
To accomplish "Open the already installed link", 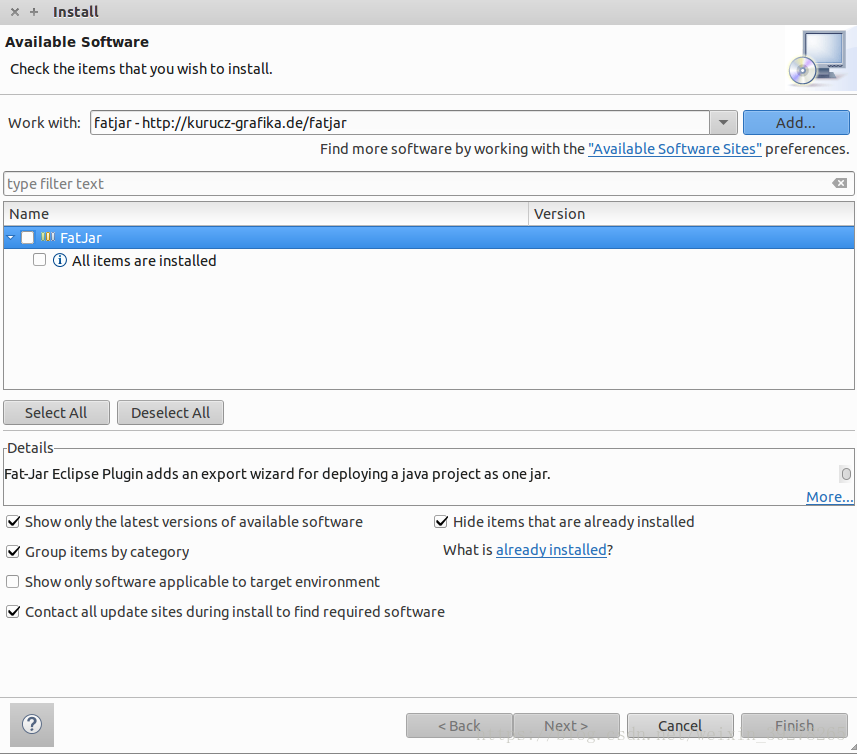I will click(551, 550).
